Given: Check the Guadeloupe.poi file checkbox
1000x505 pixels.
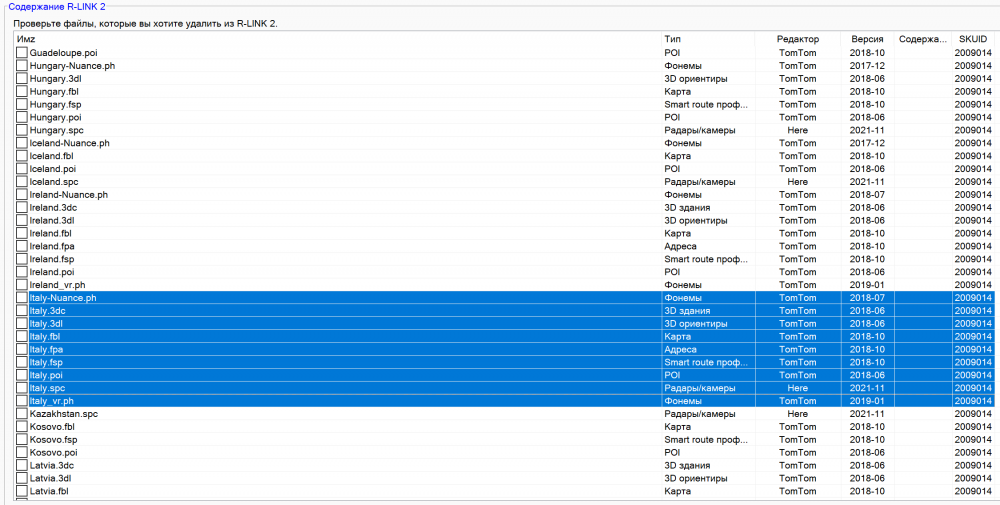Looking at the screenshot, I should 22,53.
